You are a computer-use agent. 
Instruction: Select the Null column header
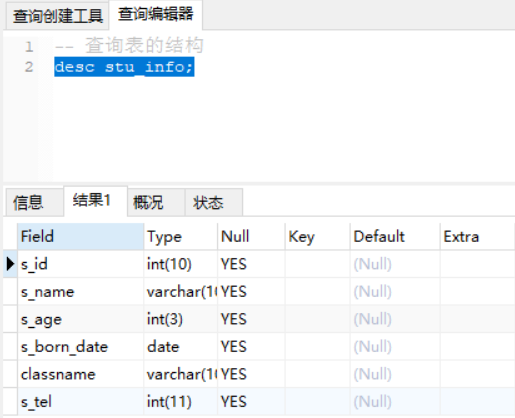(251, 237)
